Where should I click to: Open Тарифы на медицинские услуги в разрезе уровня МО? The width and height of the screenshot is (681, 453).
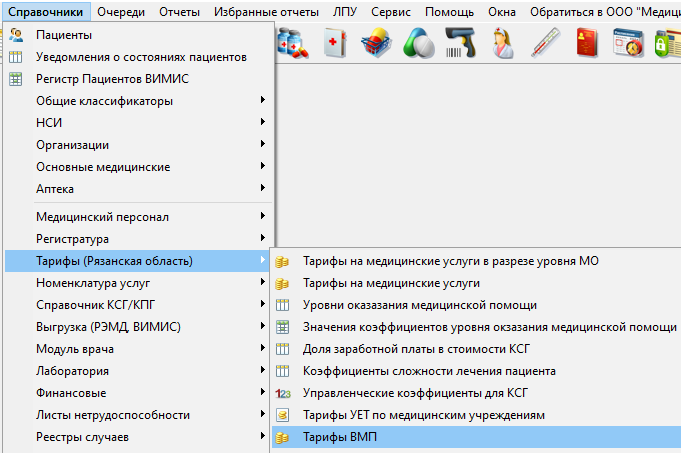pyautogui.click(x=476, y=261)
